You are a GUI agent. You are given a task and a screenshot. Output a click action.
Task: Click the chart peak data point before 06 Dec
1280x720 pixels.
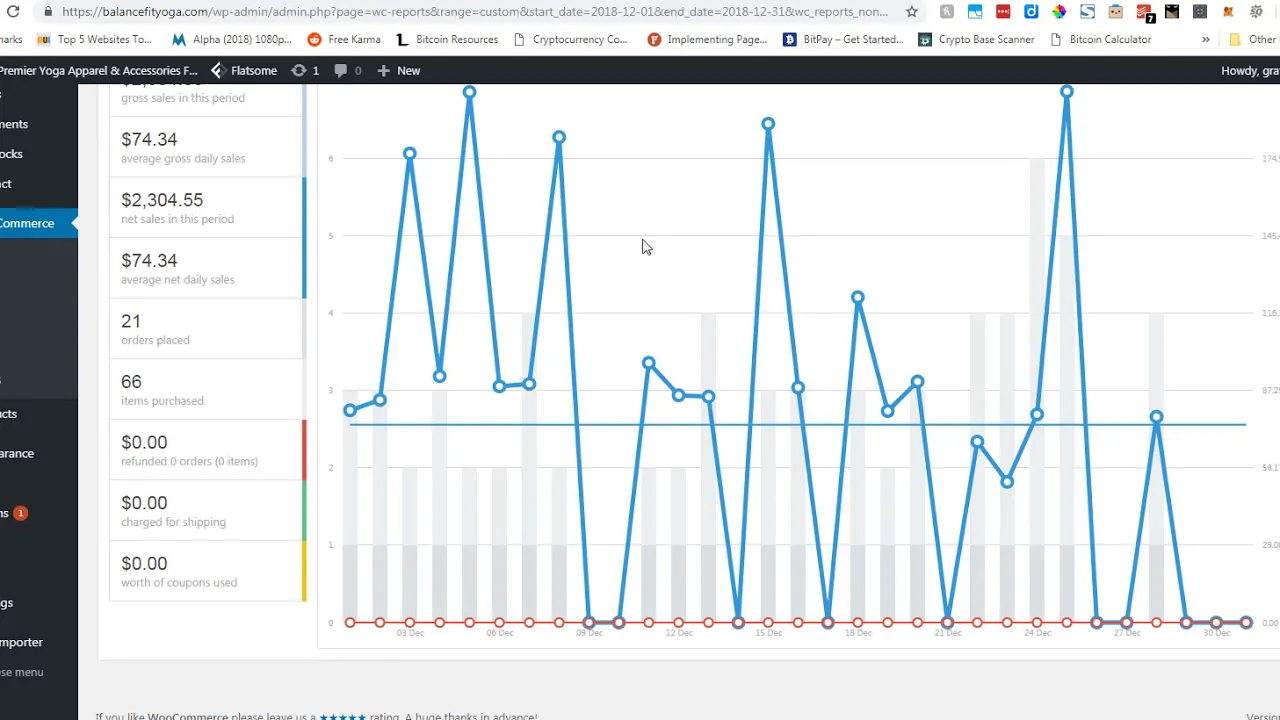point(469,92)
